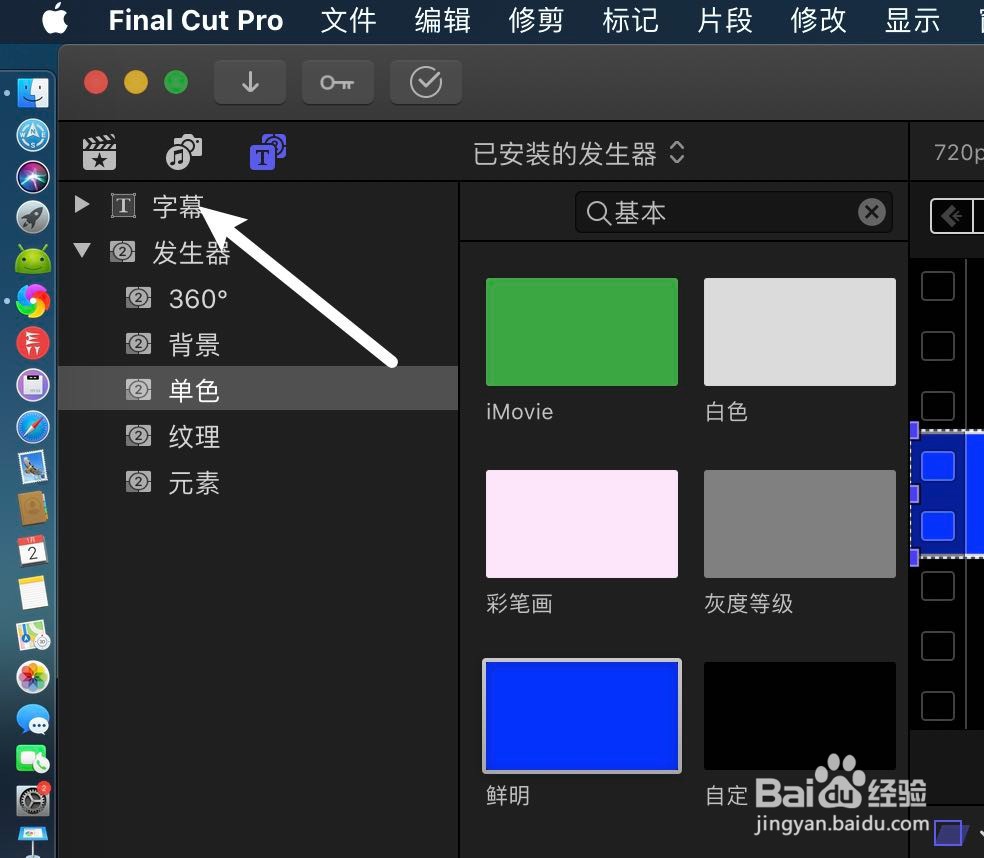Clear the 基本 search text
Screen dimensions: 984x858
click(x=872, y=212)
